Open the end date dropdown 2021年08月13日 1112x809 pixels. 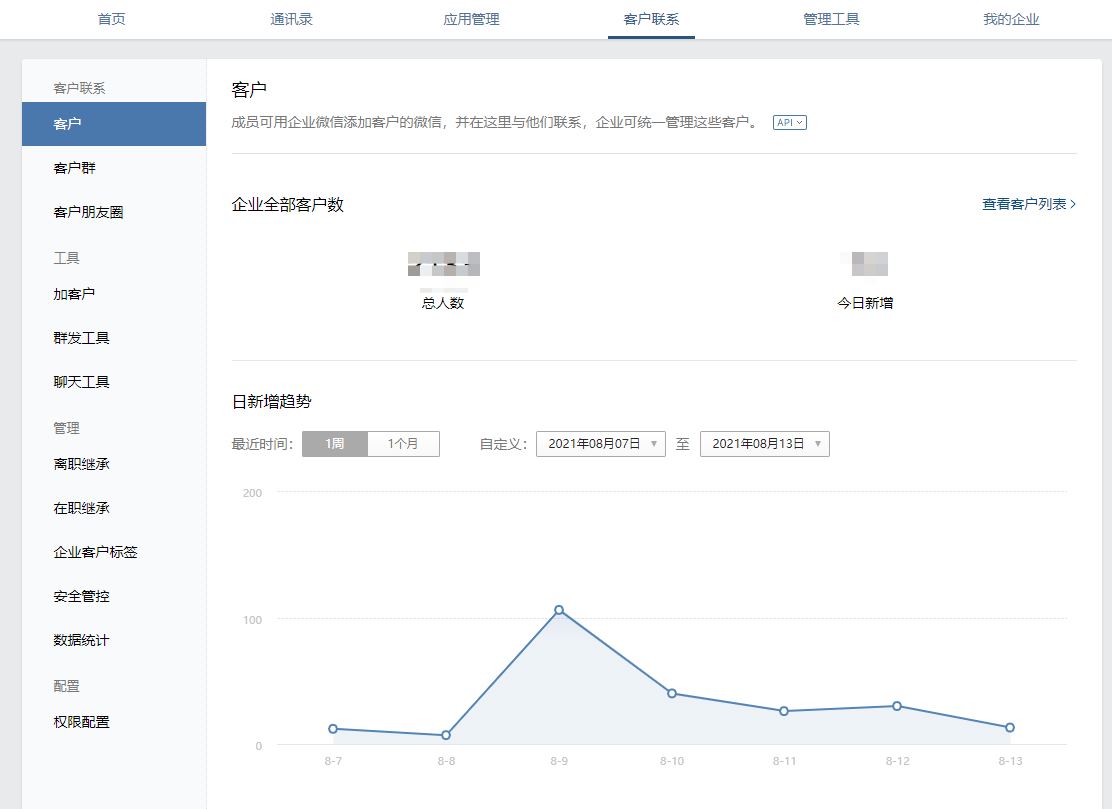(764, 444)
